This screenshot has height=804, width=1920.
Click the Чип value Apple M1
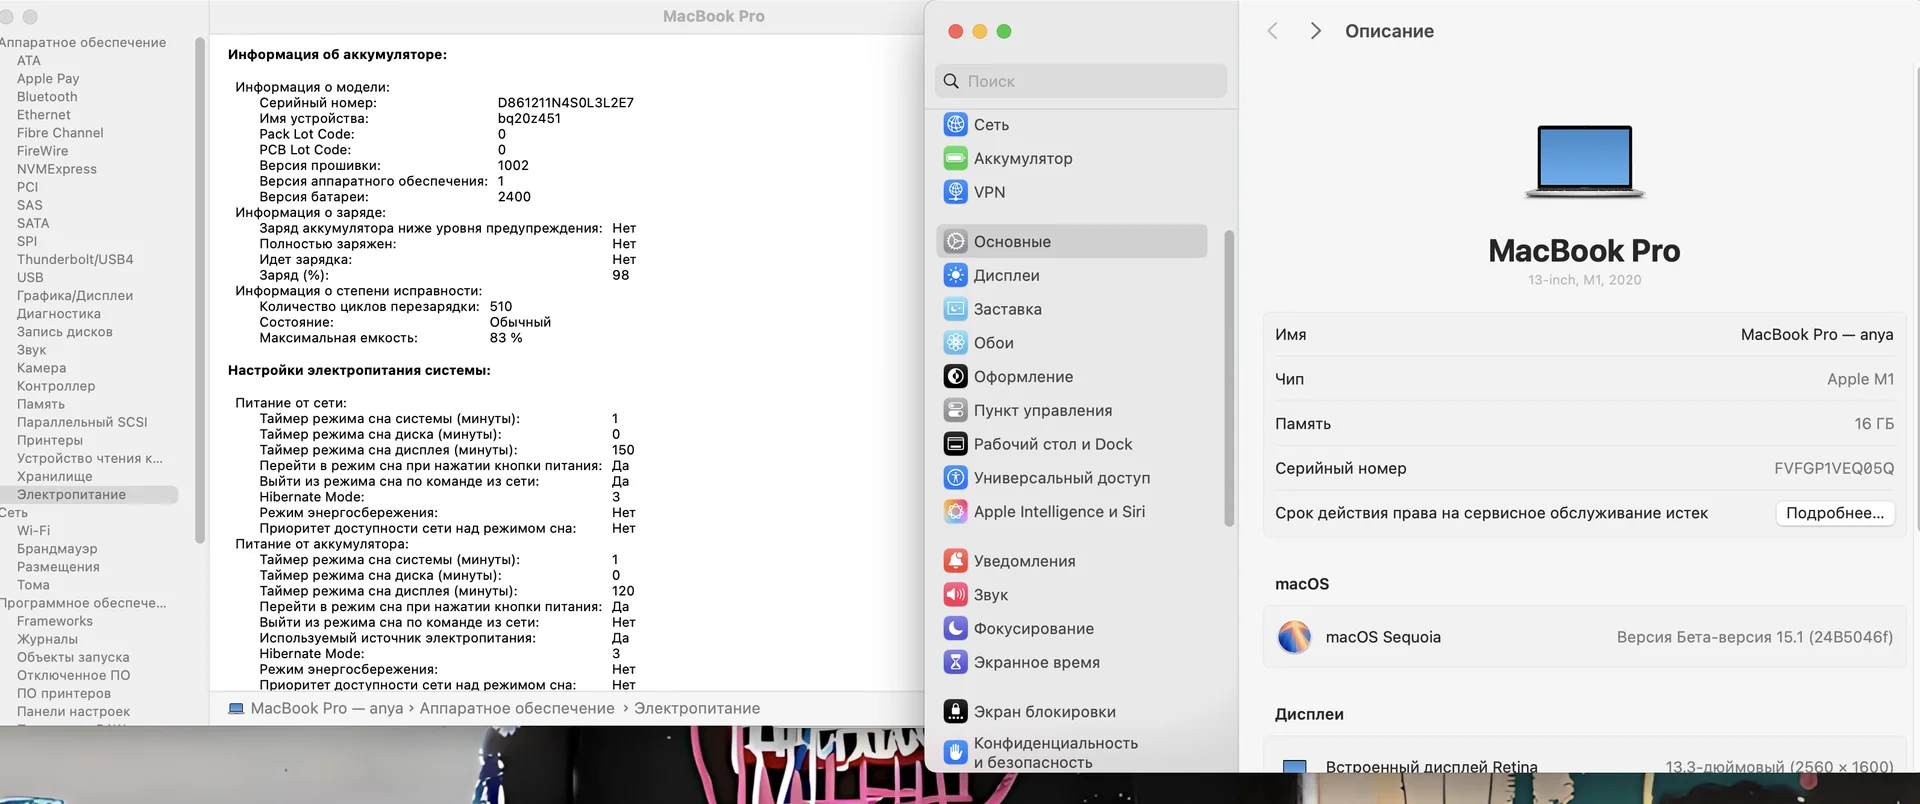point(1860,379)
